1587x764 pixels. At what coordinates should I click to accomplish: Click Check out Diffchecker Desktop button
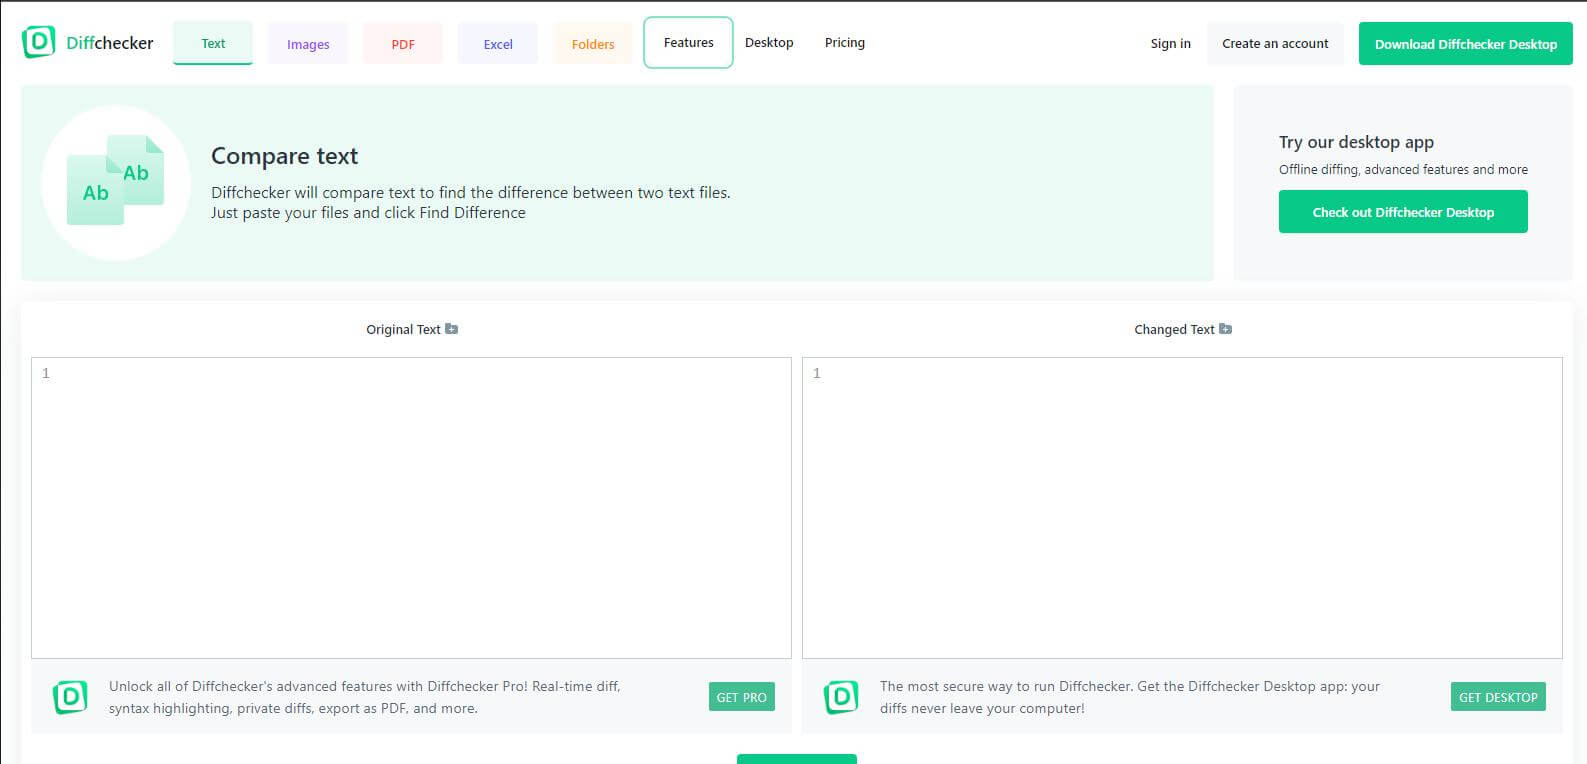(x=1403, y=212)
